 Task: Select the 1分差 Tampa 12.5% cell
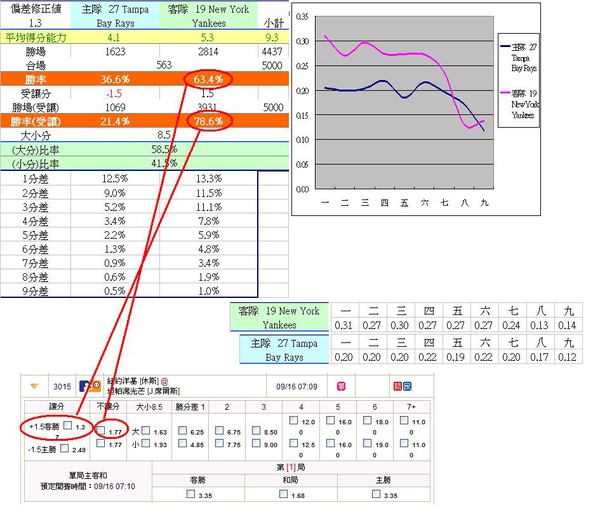pyautogui.click(x=115, y=179)
